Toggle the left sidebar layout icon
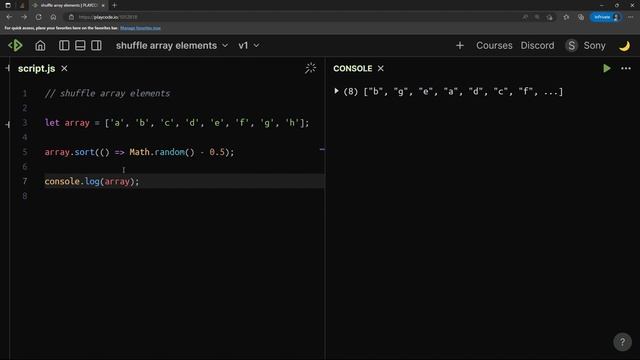The image size is (640, 360). coord(64,45)
